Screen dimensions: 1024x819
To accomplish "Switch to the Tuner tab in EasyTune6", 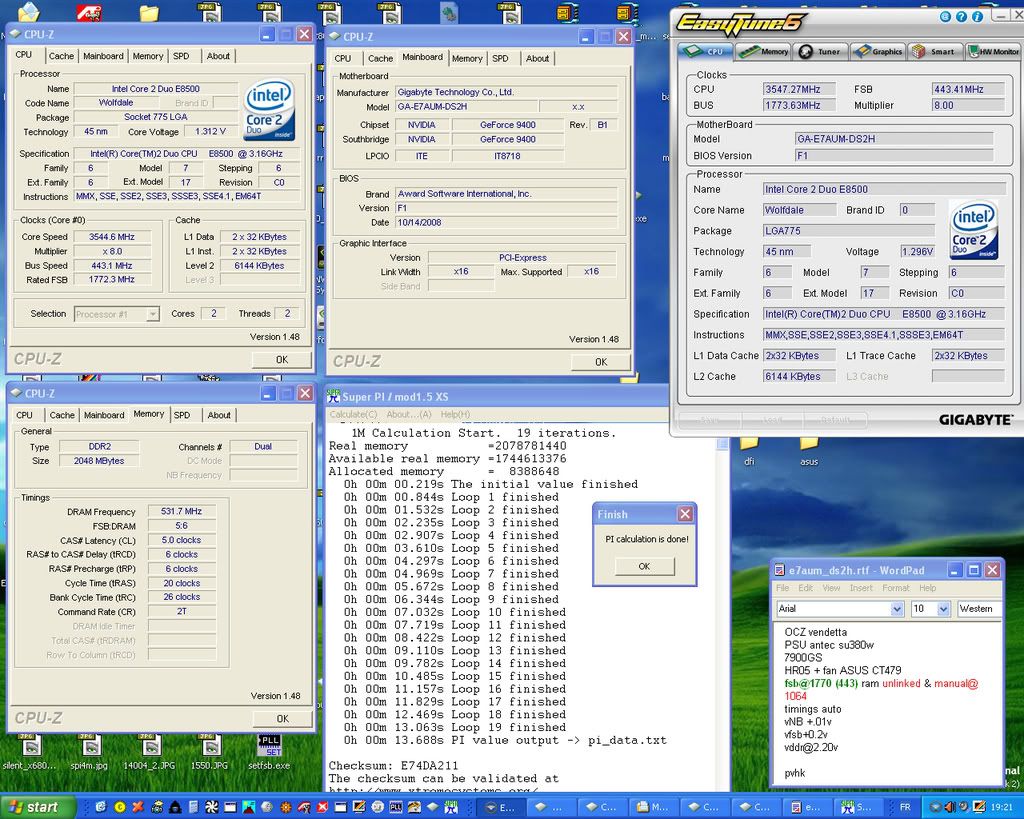I will point(820,51).
